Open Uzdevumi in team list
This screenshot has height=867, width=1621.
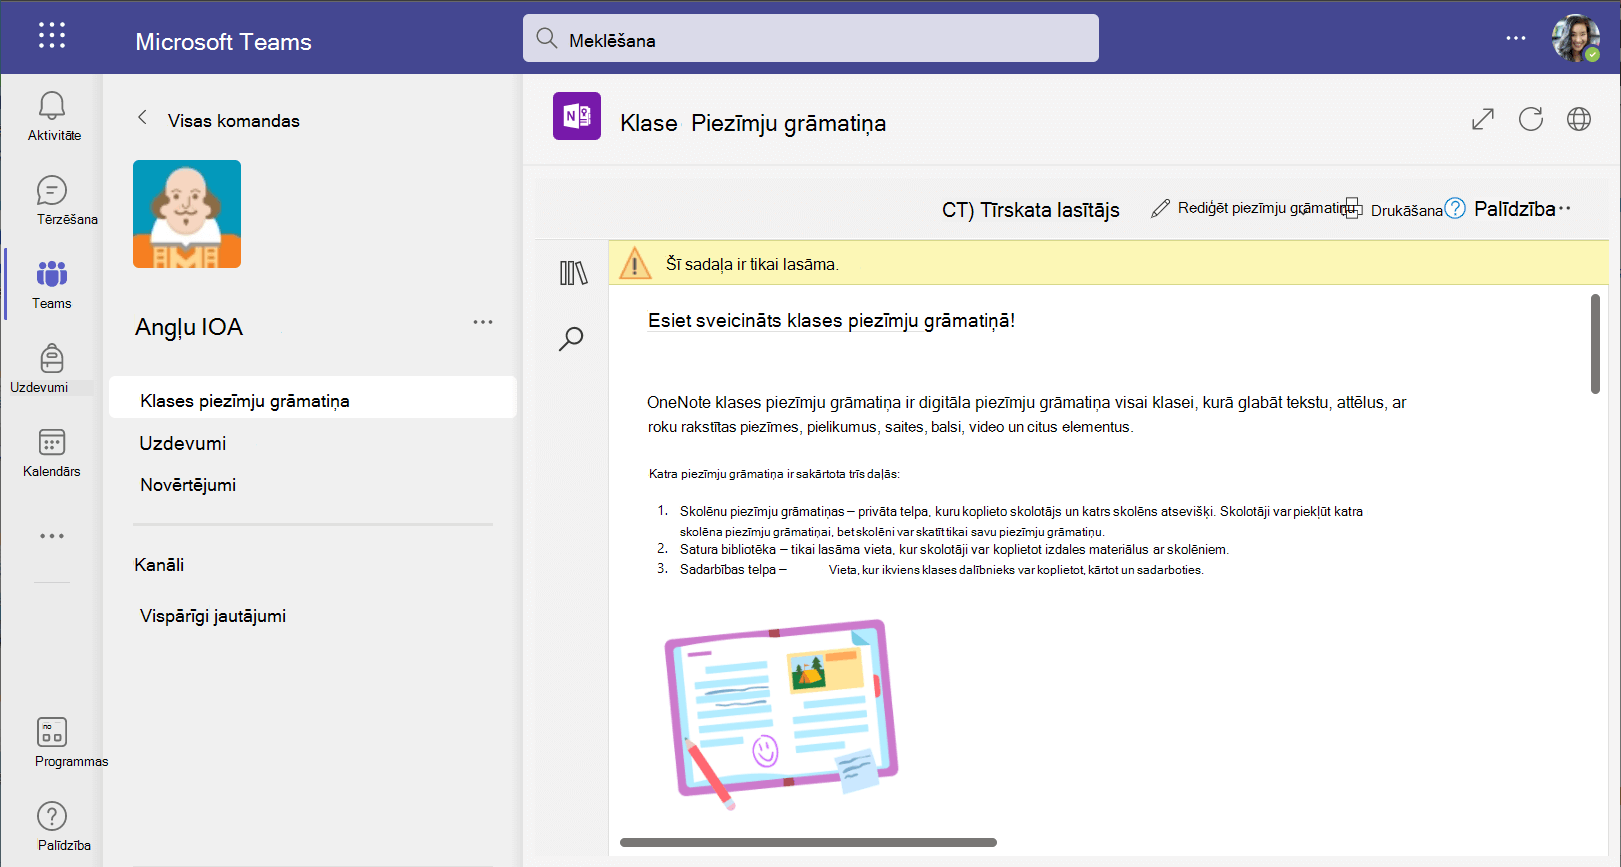coord(183,443)
